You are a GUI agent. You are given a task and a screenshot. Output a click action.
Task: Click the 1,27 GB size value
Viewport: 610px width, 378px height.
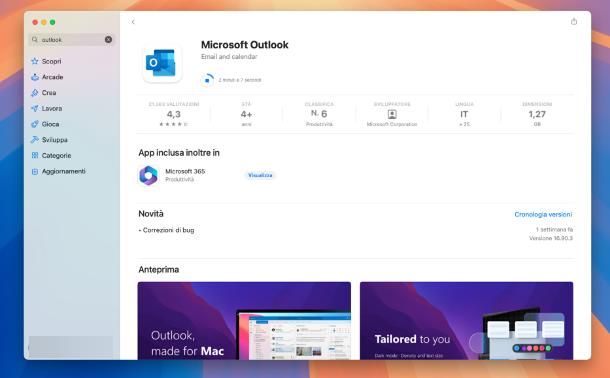[537, 114]
